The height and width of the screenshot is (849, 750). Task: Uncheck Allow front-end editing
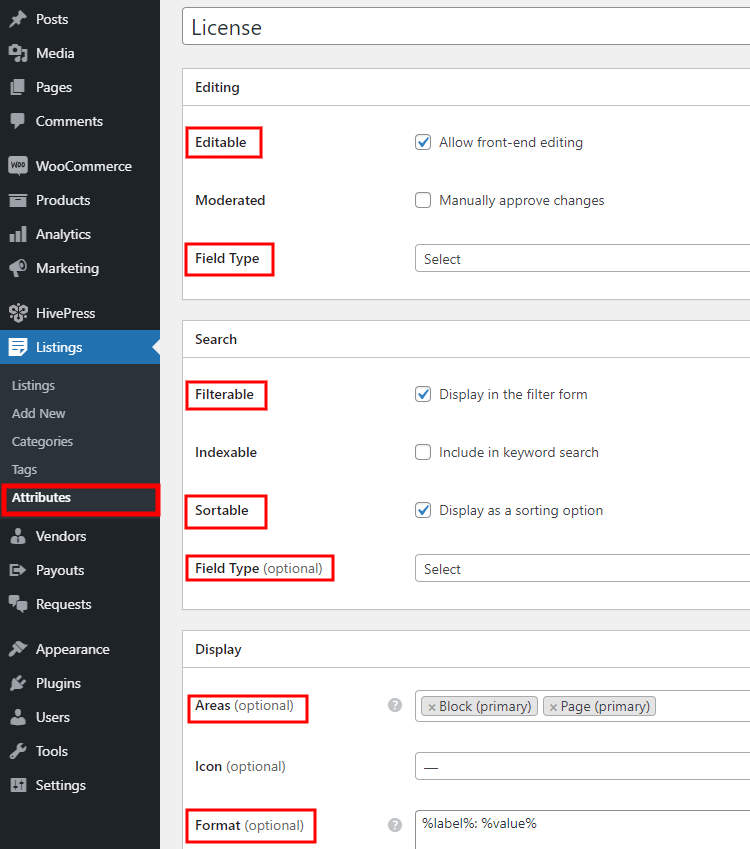tap(423, 142)
